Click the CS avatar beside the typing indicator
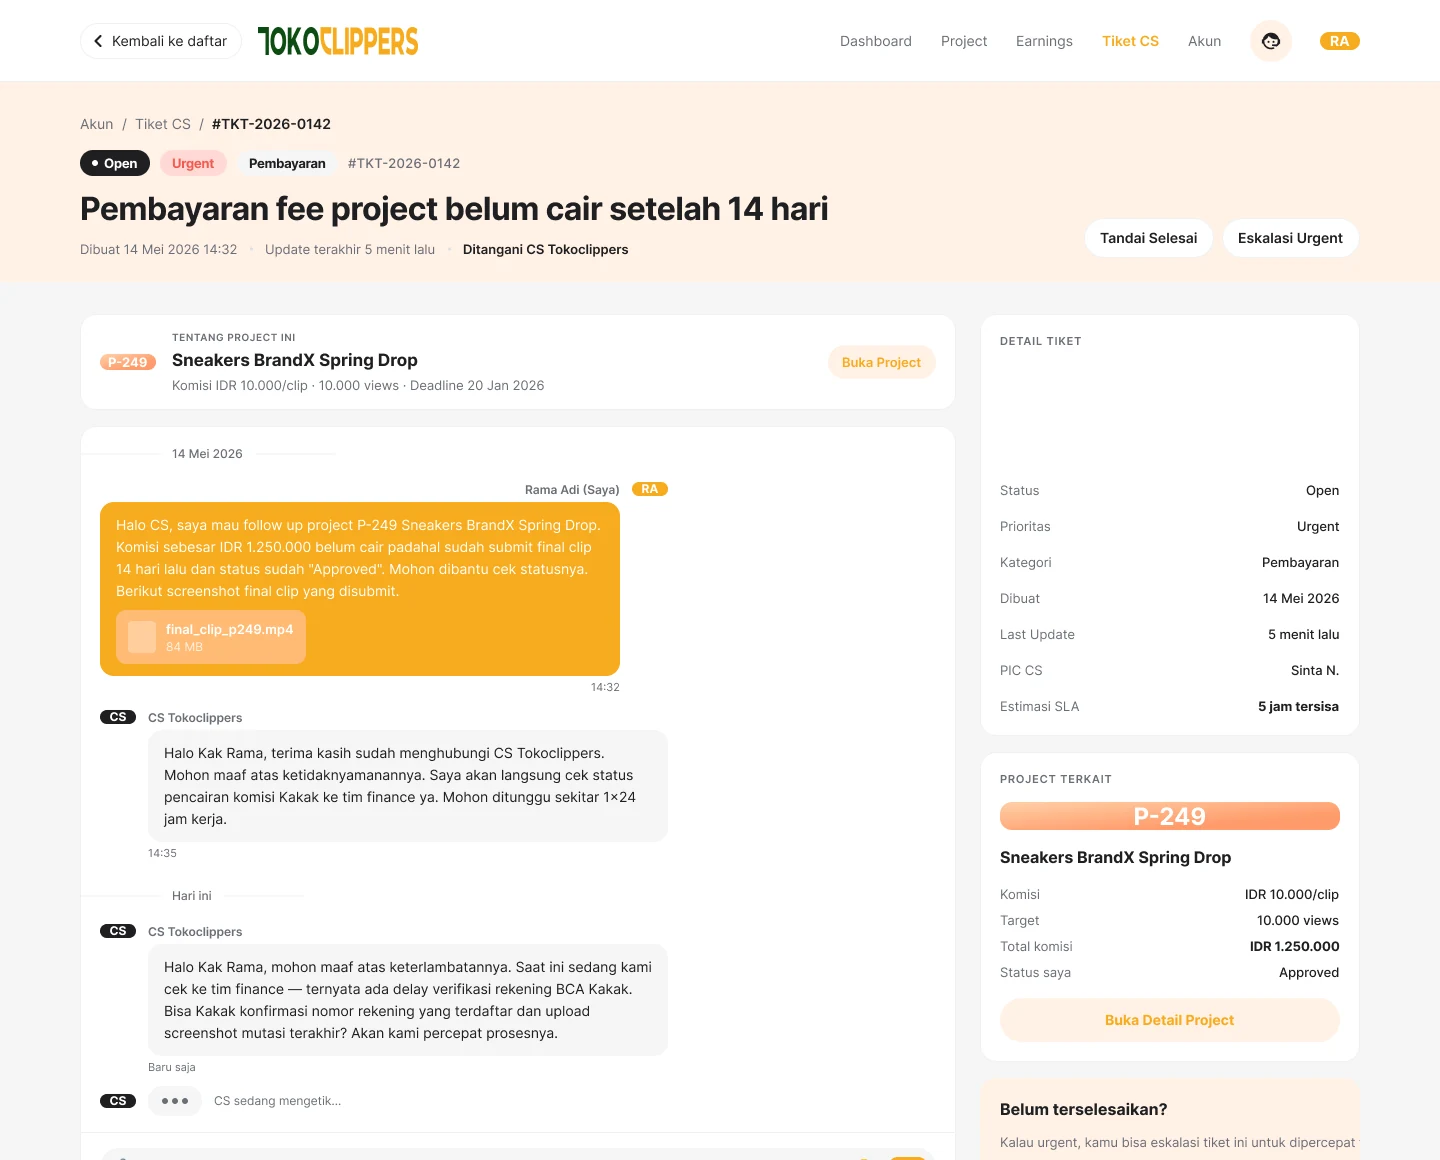The image size is (1440, 1160). (118, 1101)
